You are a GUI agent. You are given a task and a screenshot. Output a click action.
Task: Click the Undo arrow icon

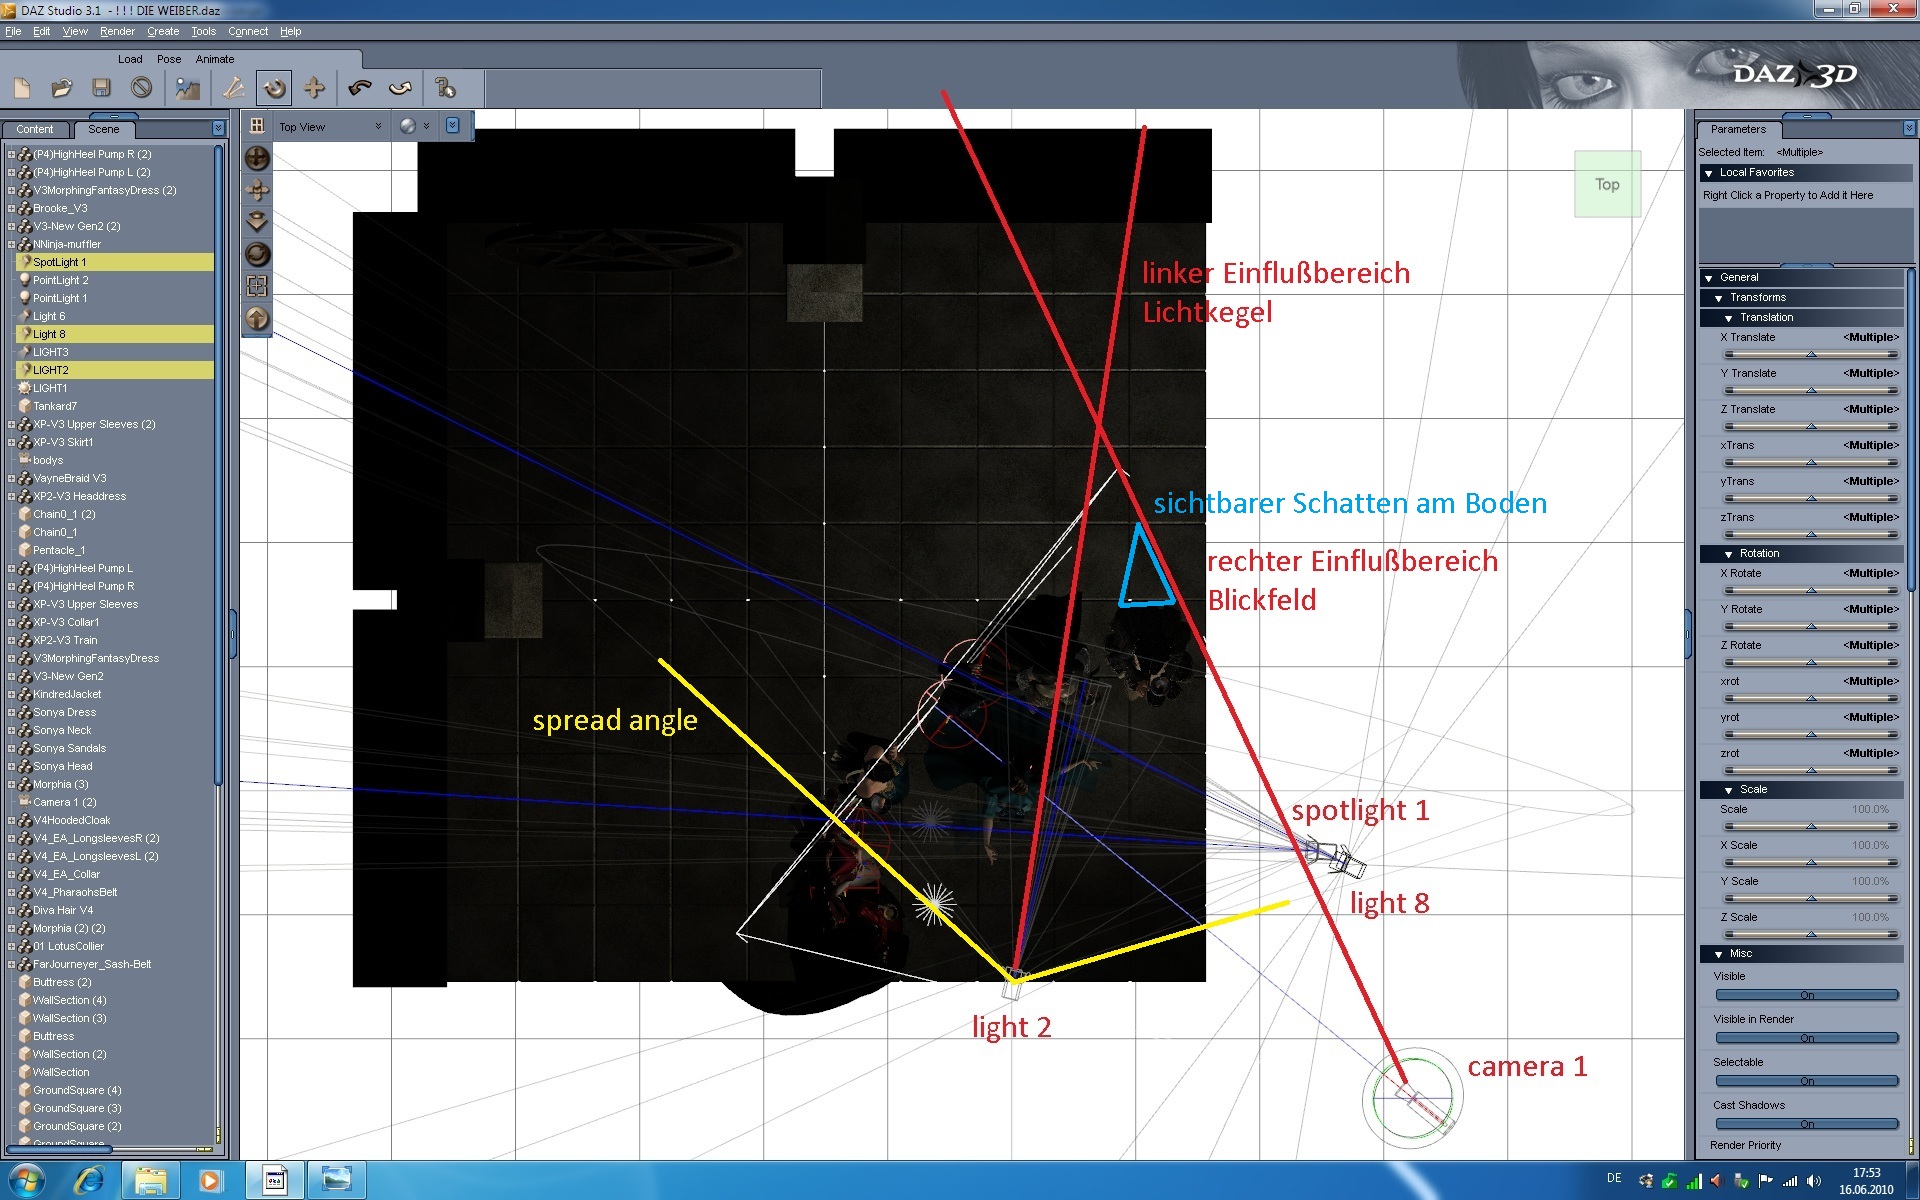pos(360,89)
